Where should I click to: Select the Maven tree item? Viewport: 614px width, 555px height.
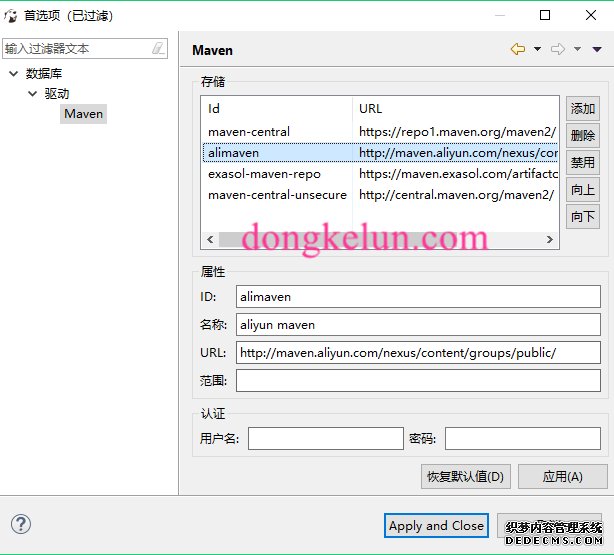[x=83, y=114]
